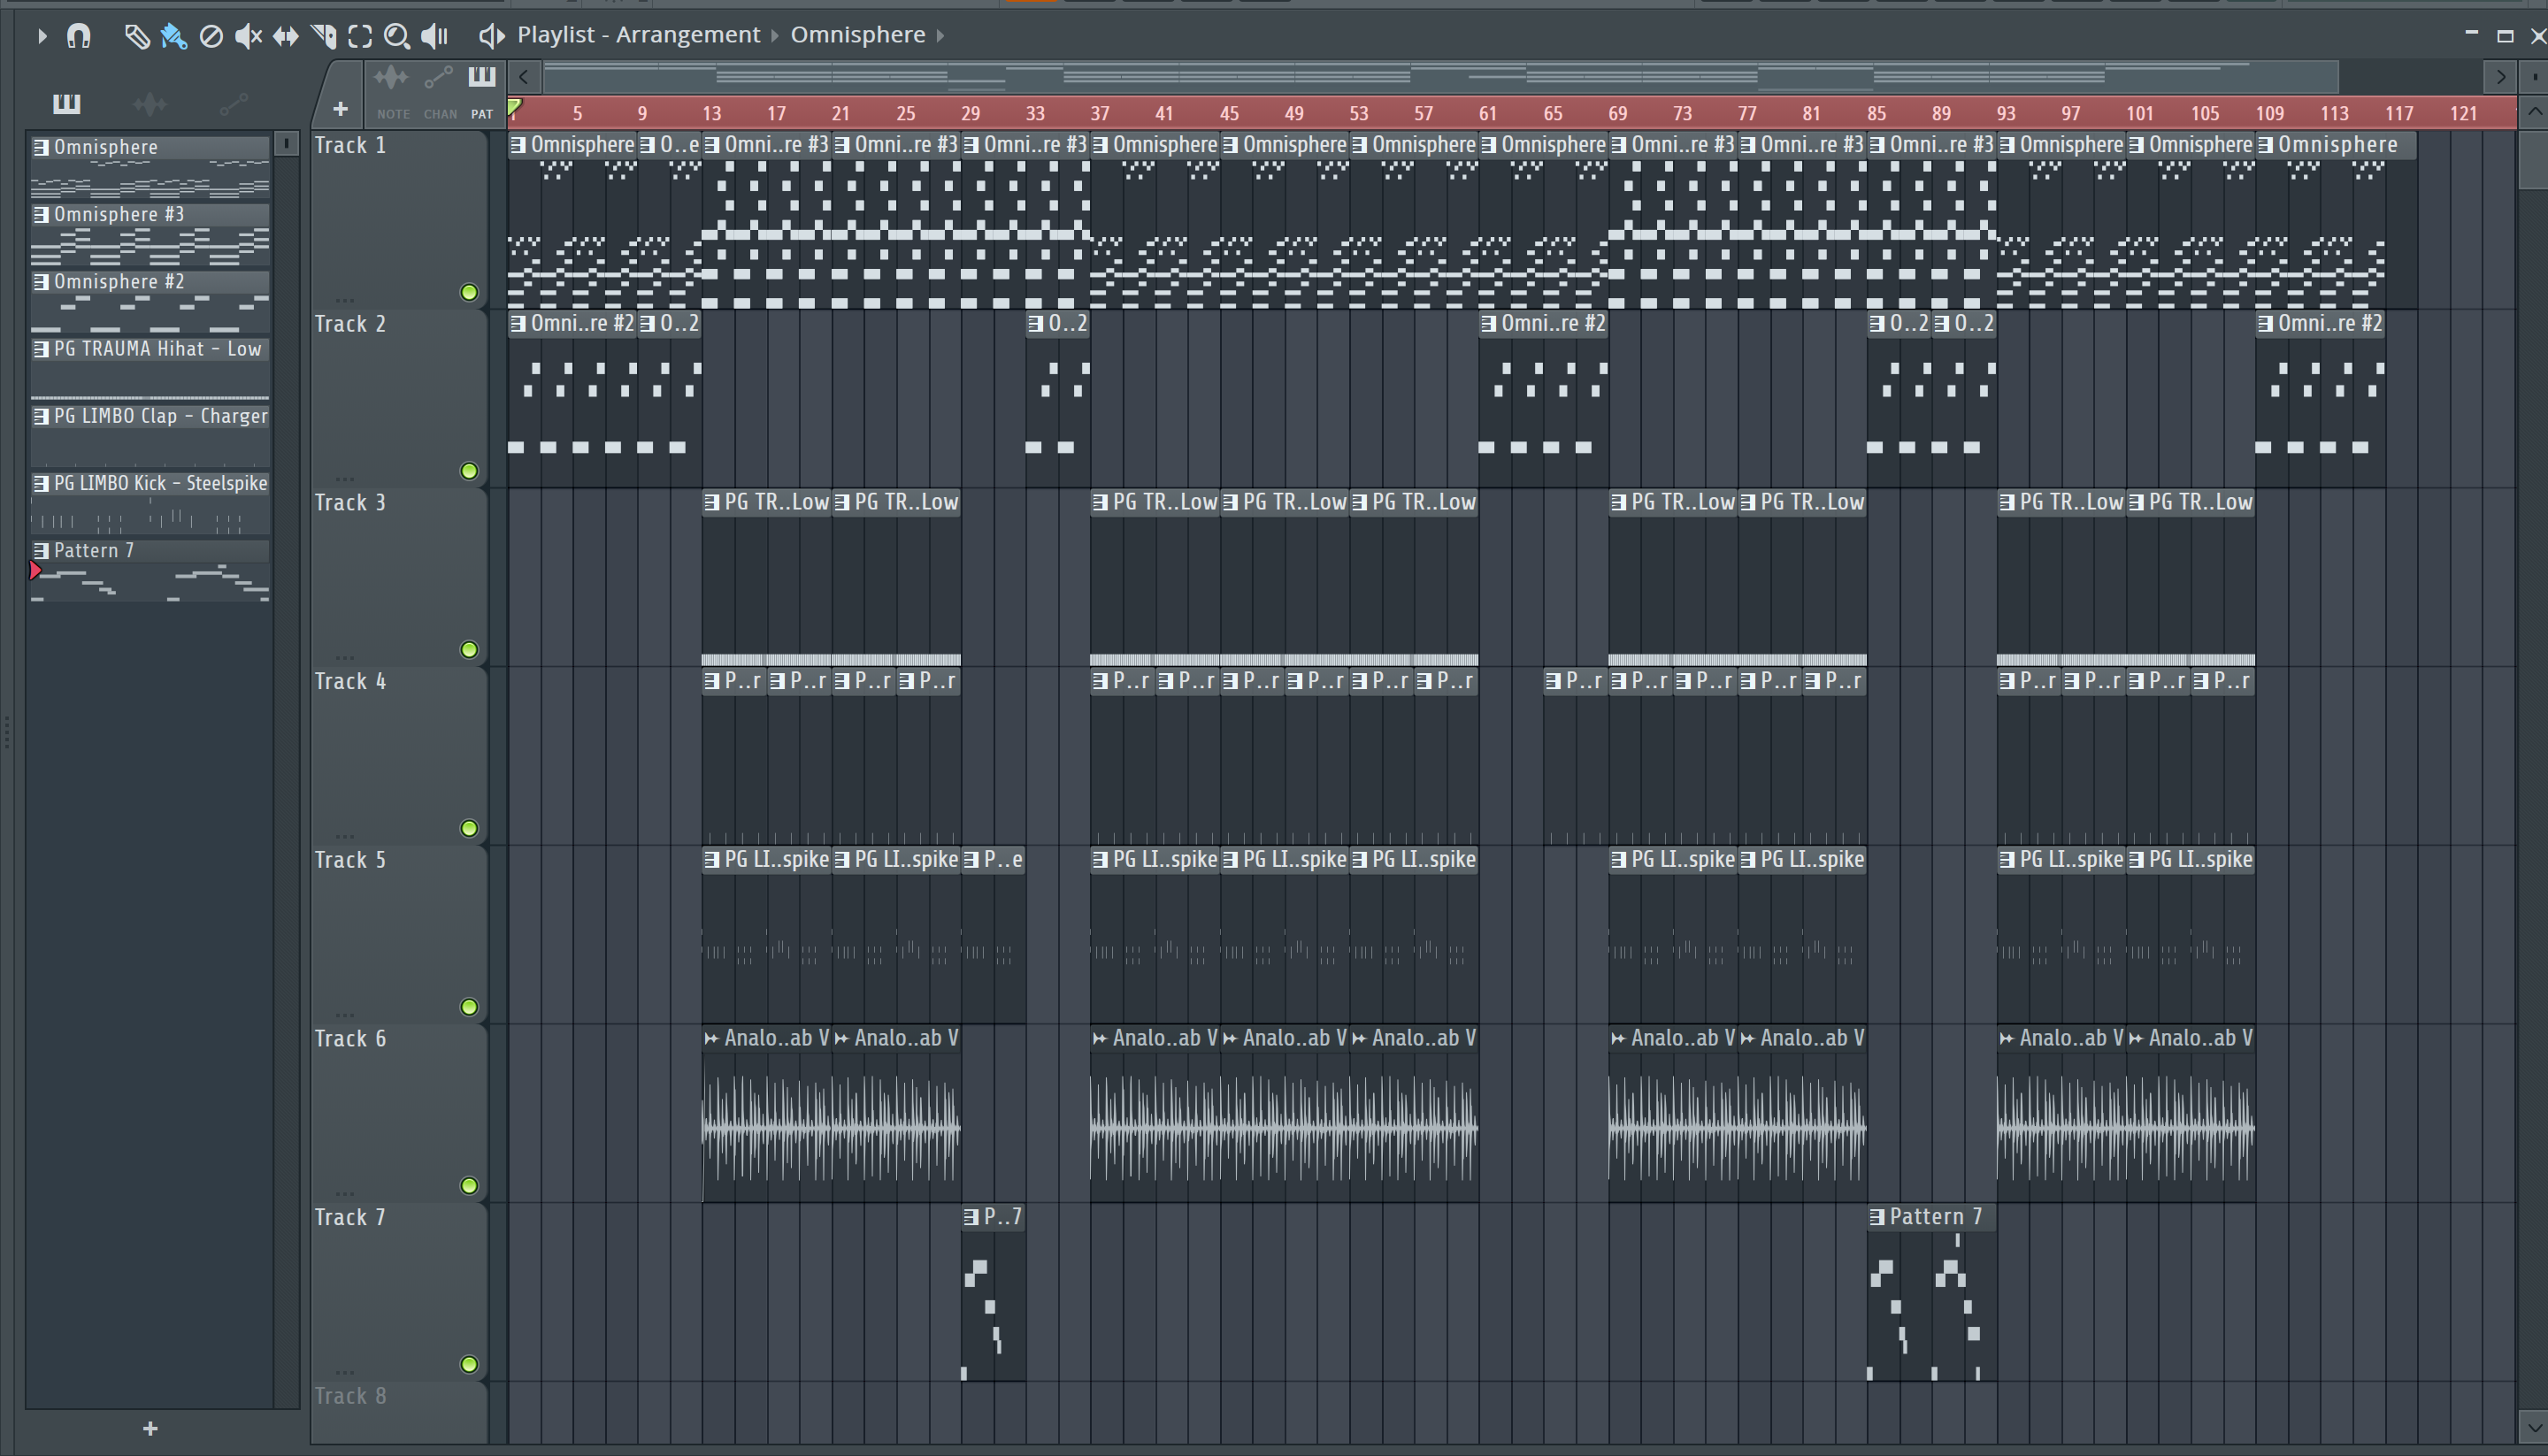Add new pattern with picker plus button

pos(150,1429)
